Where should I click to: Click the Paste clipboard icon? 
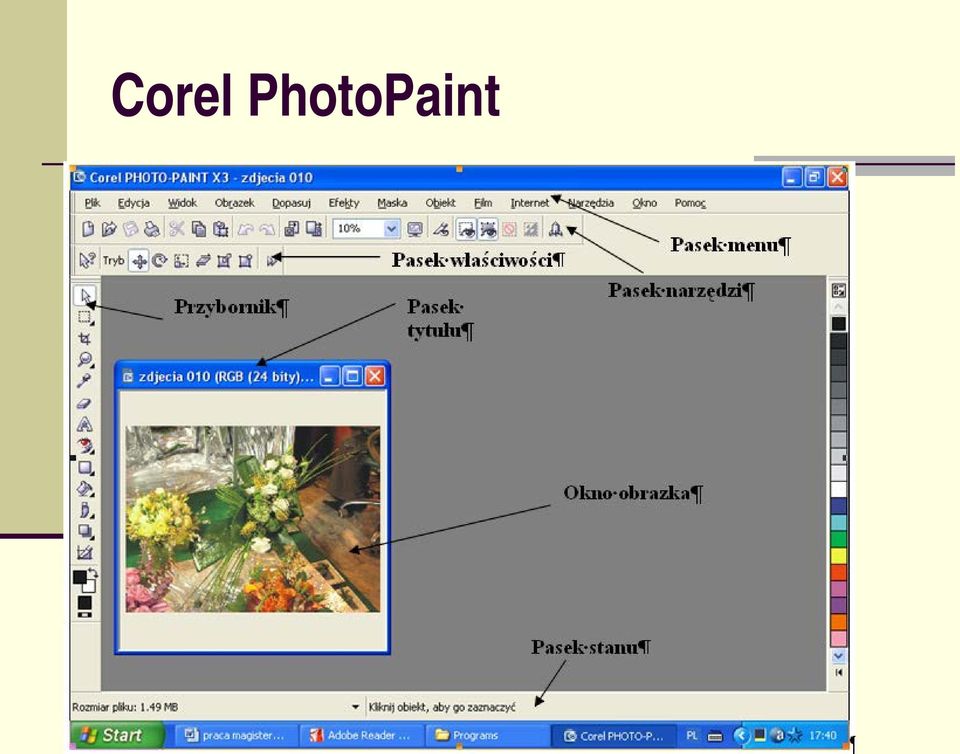(x=220, y=229)
